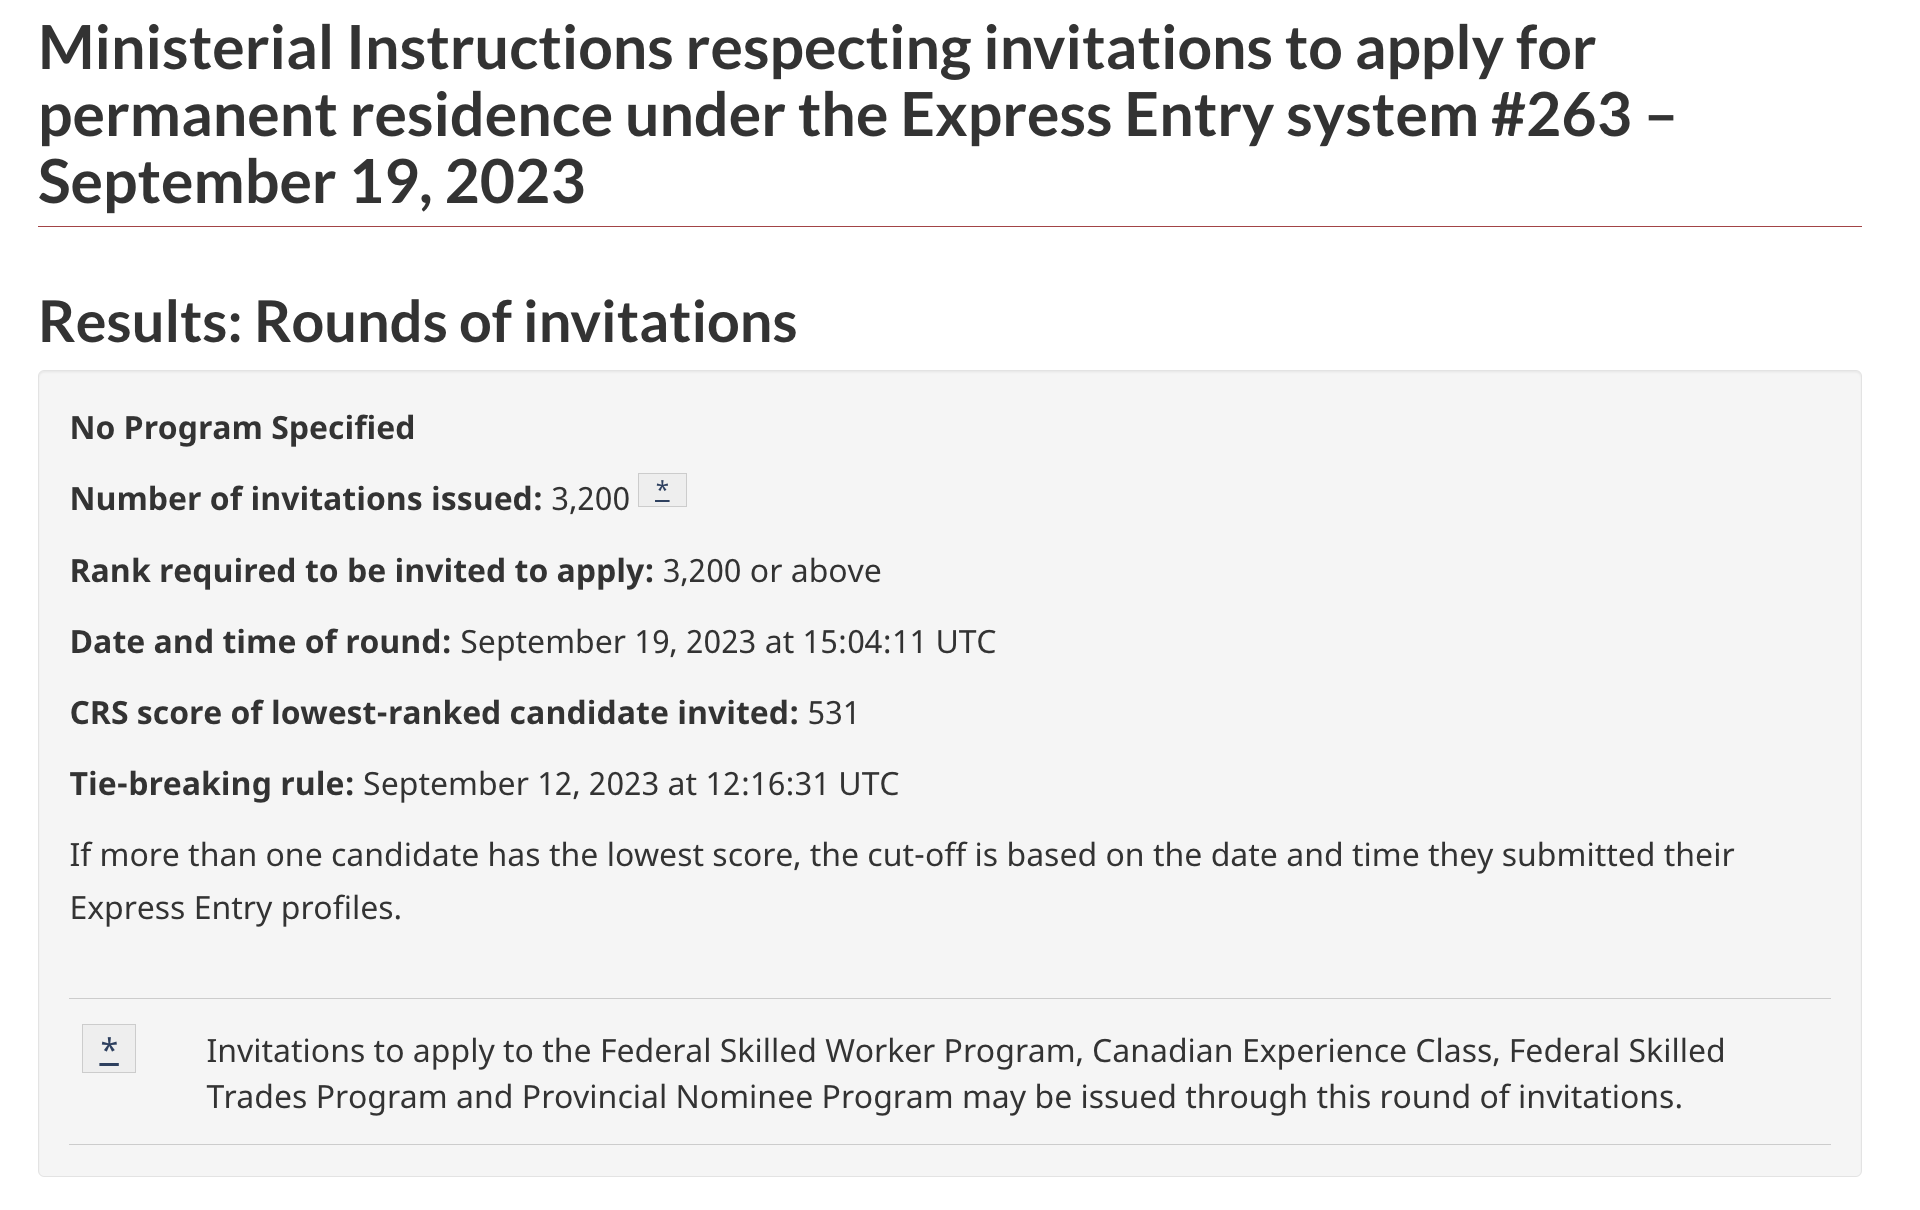Click 'Date and time of round' label
The image size is (1920, 1210).
[261, 642]
